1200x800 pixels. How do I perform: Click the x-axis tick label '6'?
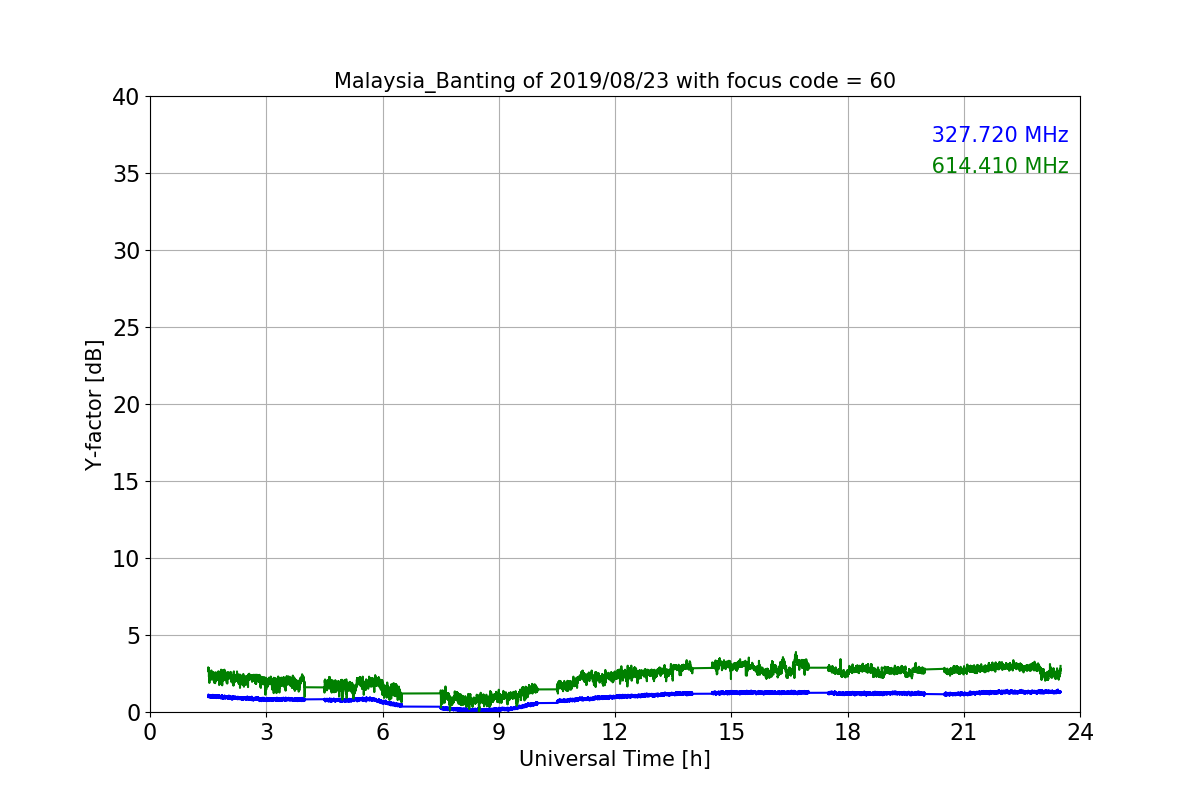point(383,732)
